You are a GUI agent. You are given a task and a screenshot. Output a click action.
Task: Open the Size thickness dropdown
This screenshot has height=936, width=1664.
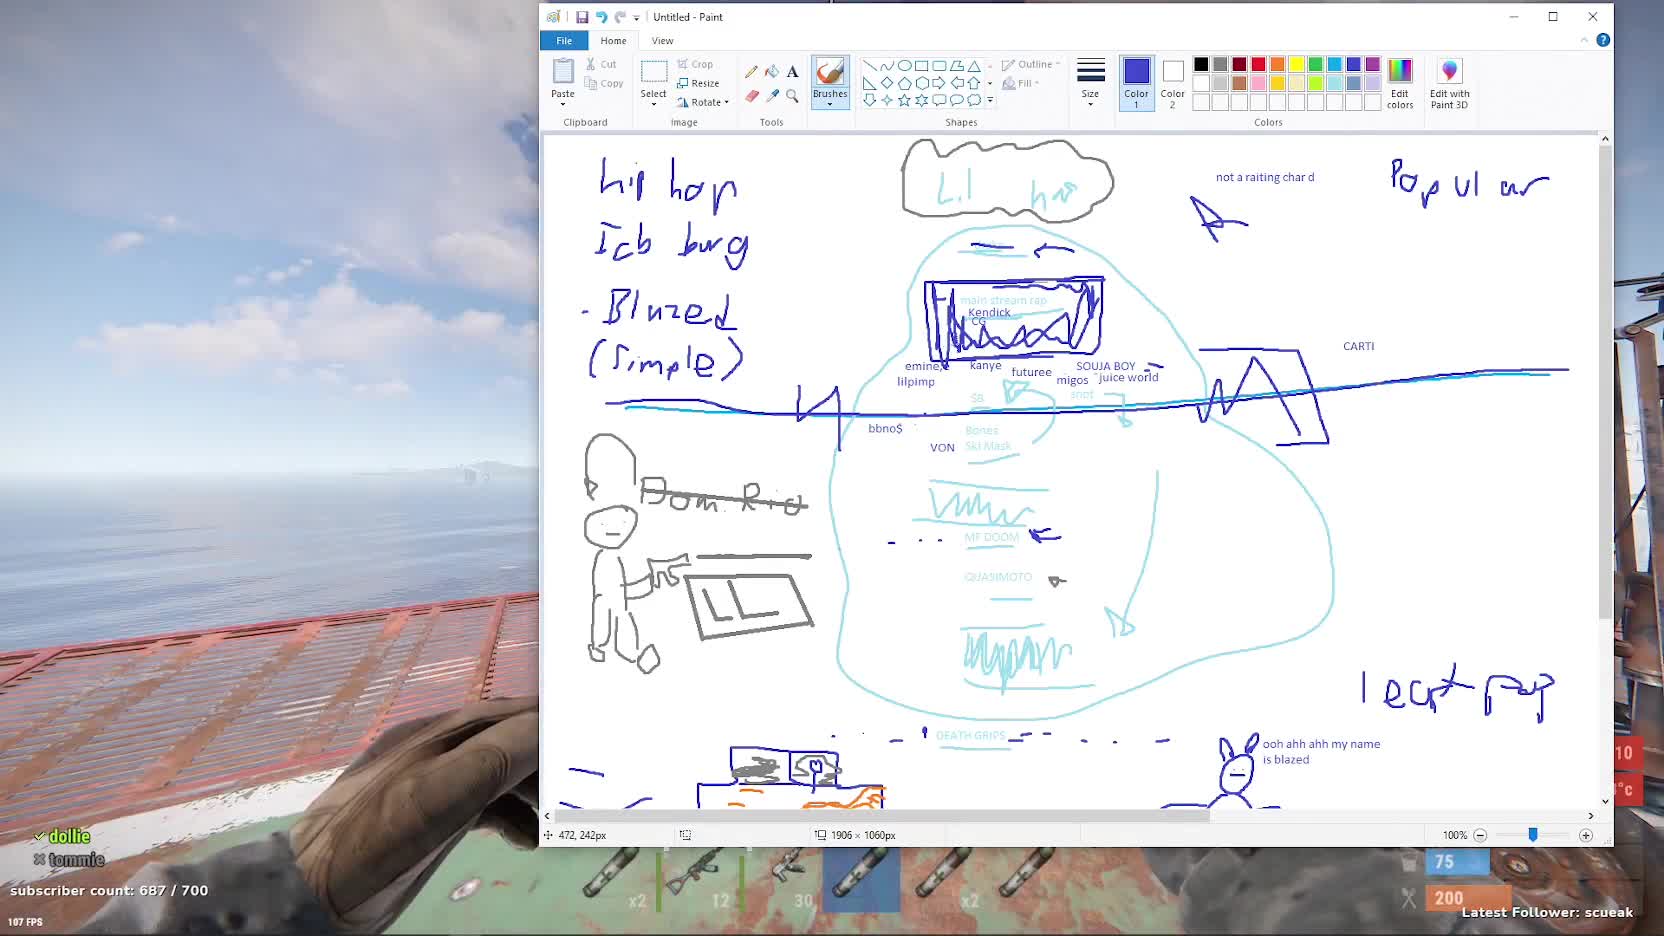pyautogui.click(x=1091, y=82)
